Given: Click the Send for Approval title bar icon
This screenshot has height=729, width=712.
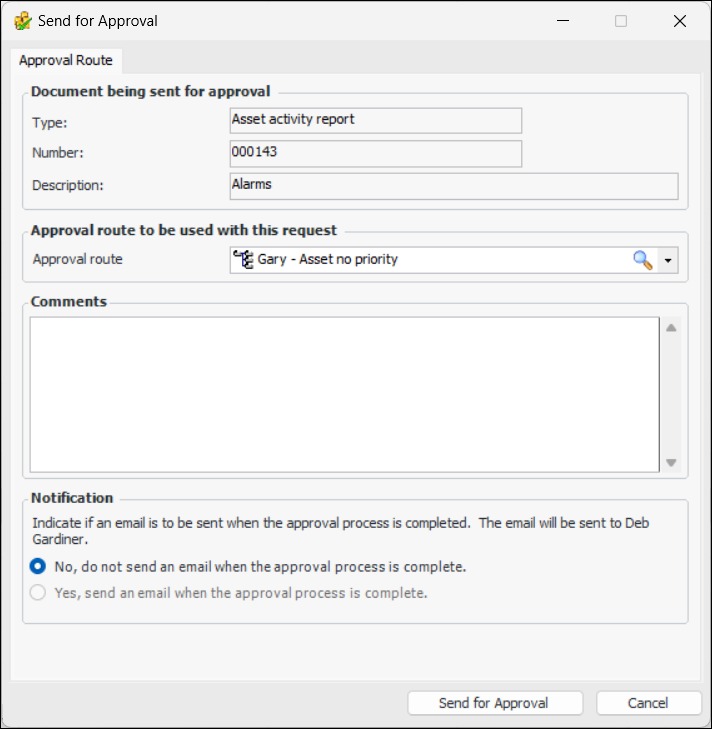Looking at the screenshot, I should coord(22,20).
